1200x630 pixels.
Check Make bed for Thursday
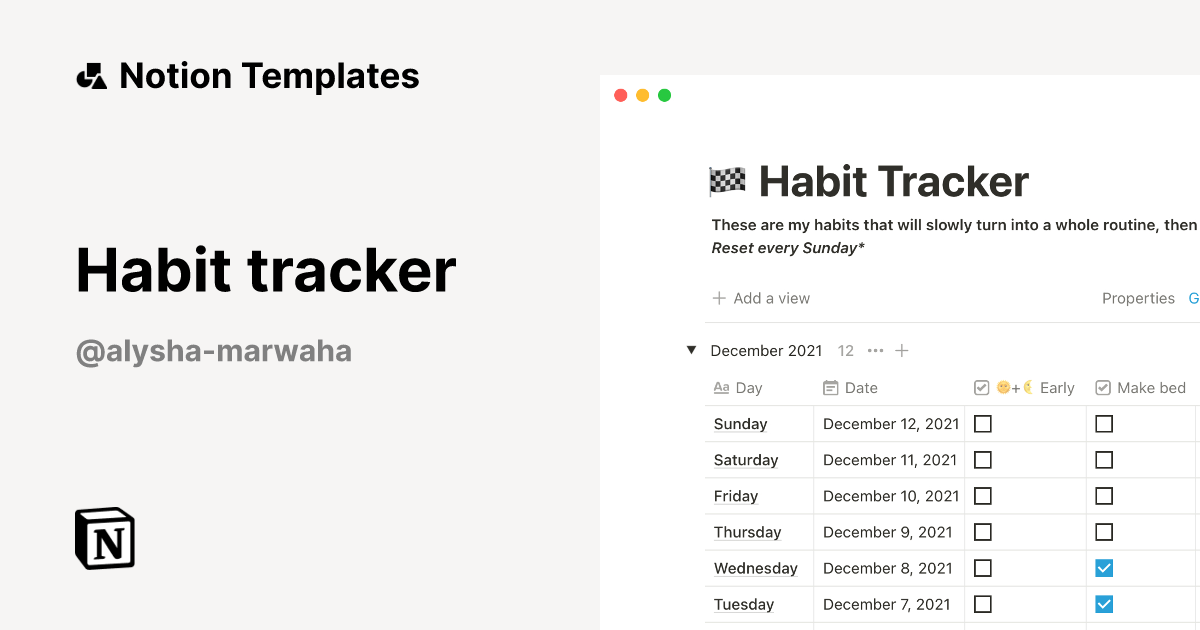click(x=1104, y=531)
